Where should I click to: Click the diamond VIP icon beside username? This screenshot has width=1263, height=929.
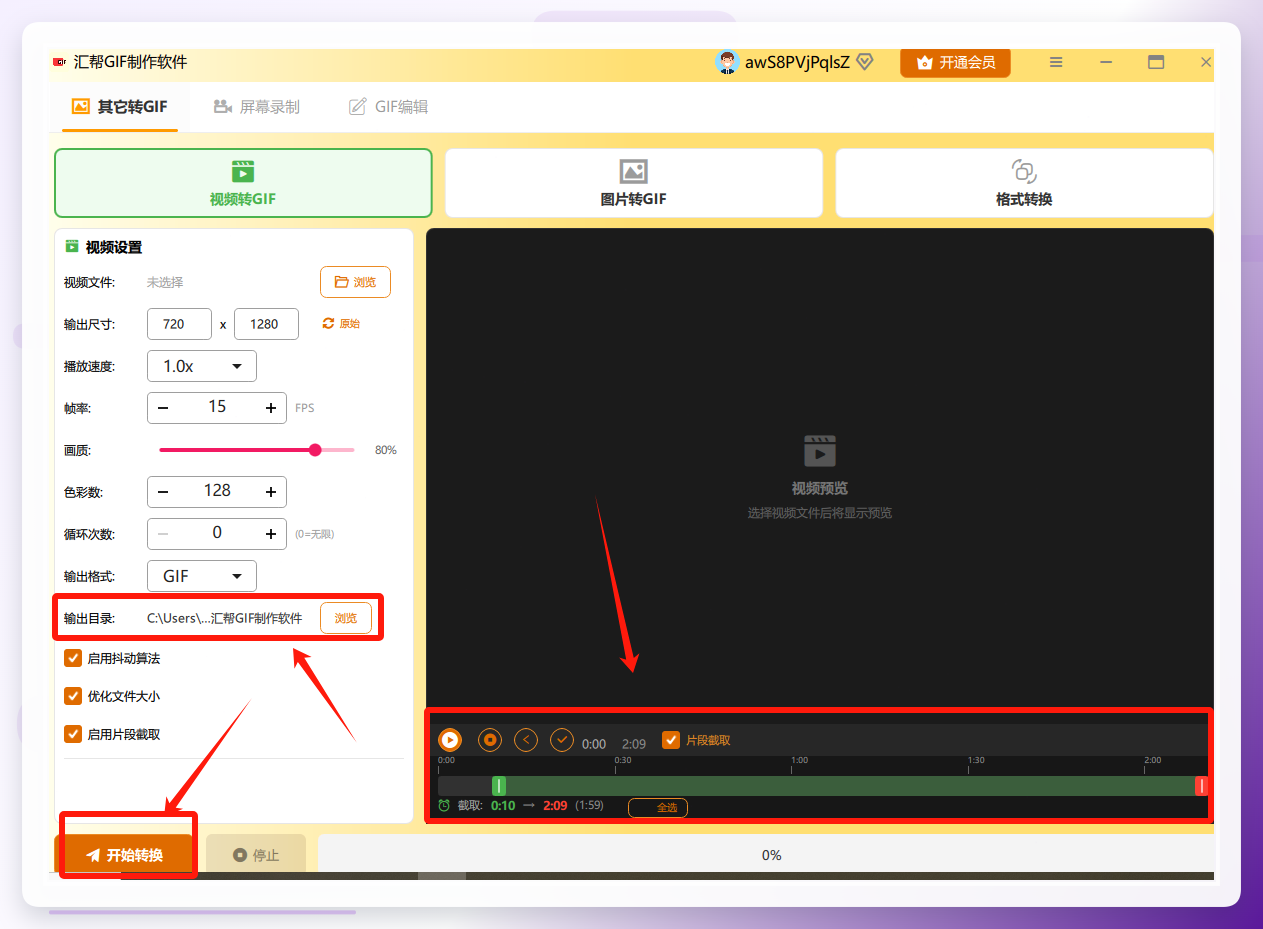(x=865, y=62)
